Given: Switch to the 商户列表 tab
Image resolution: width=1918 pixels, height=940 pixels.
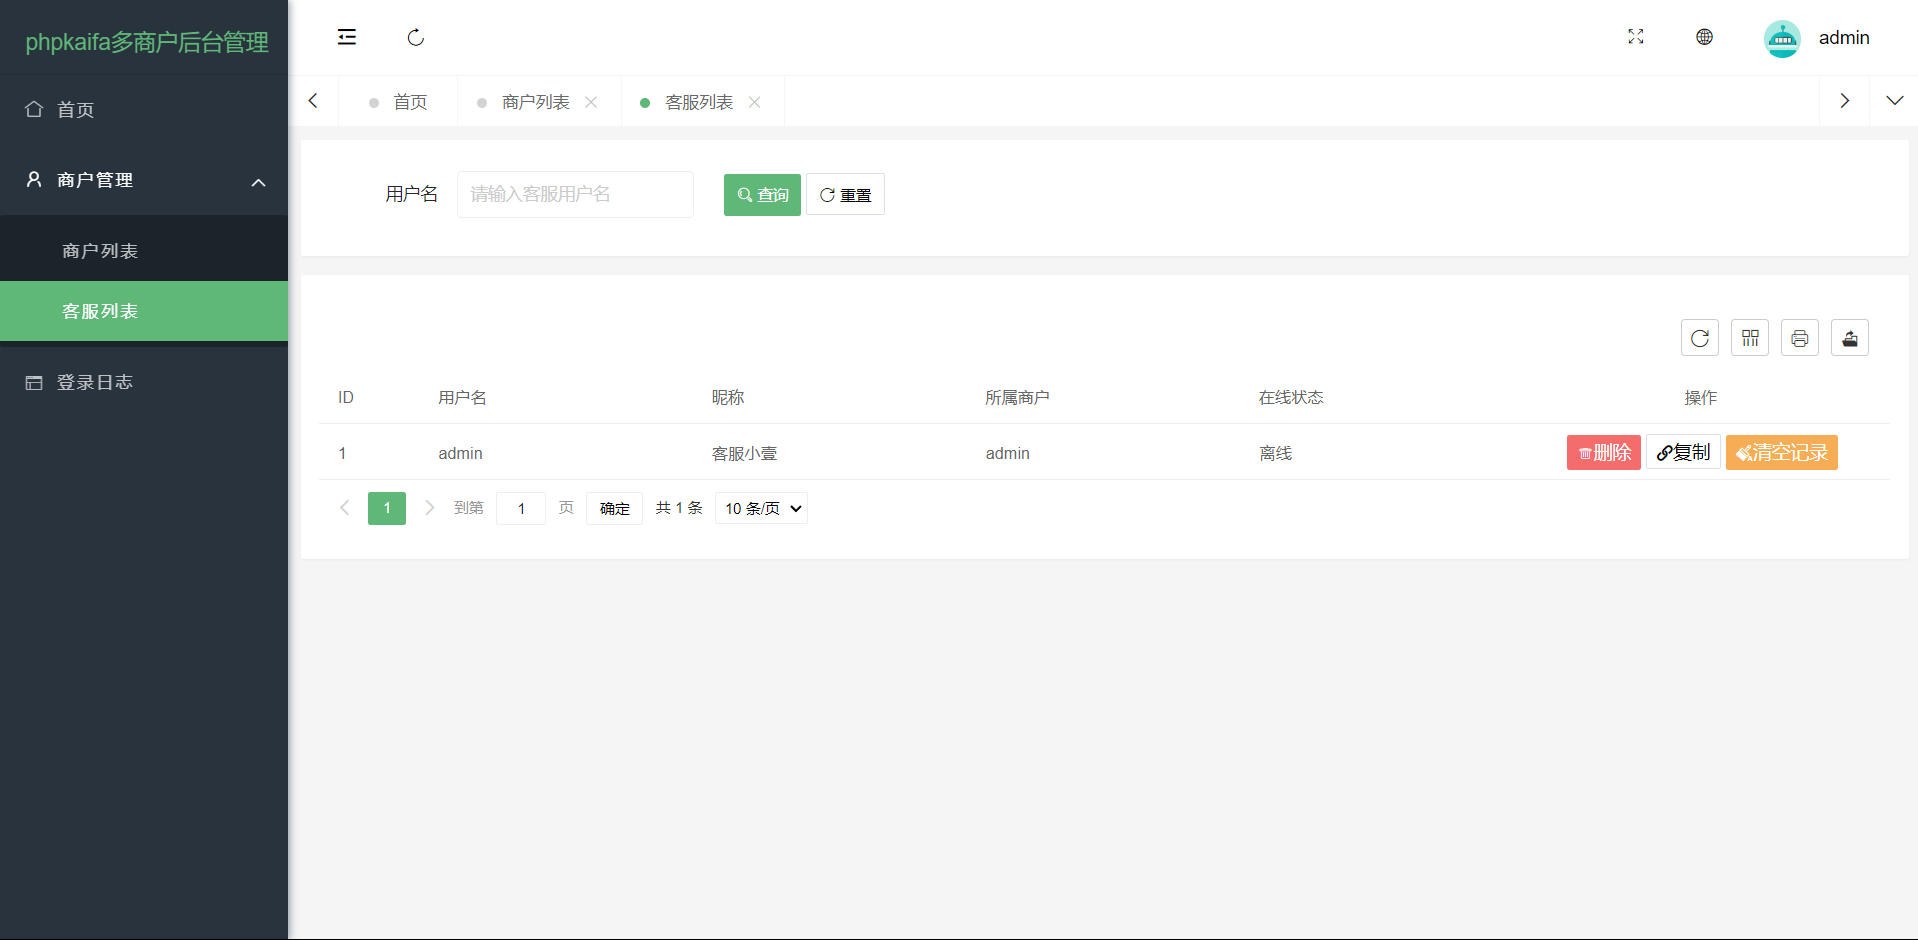Looking at the screenshot, I should click(535, 102).
